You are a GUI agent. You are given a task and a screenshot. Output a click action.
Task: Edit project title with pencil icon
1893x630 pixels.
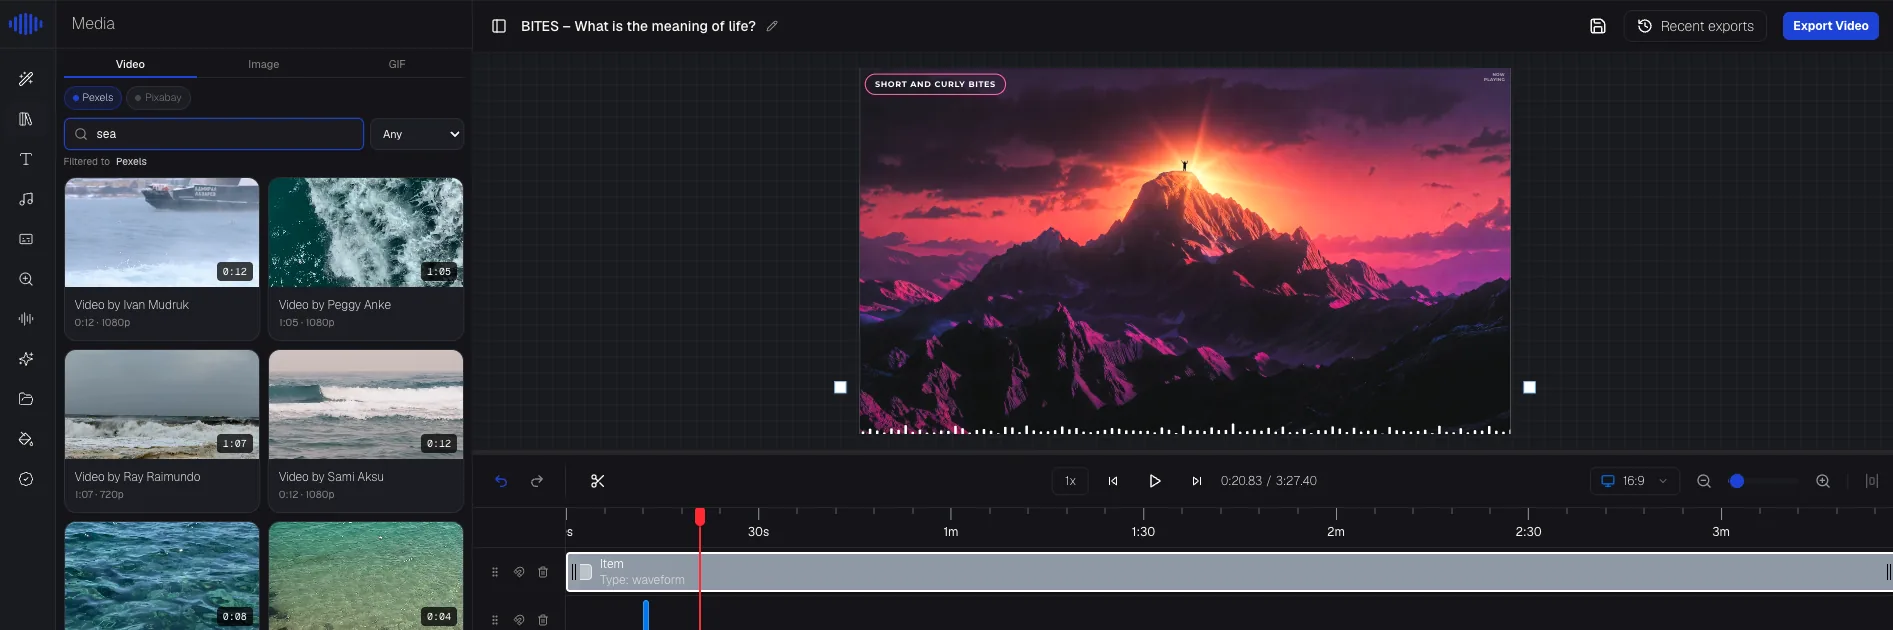(772, 26)
